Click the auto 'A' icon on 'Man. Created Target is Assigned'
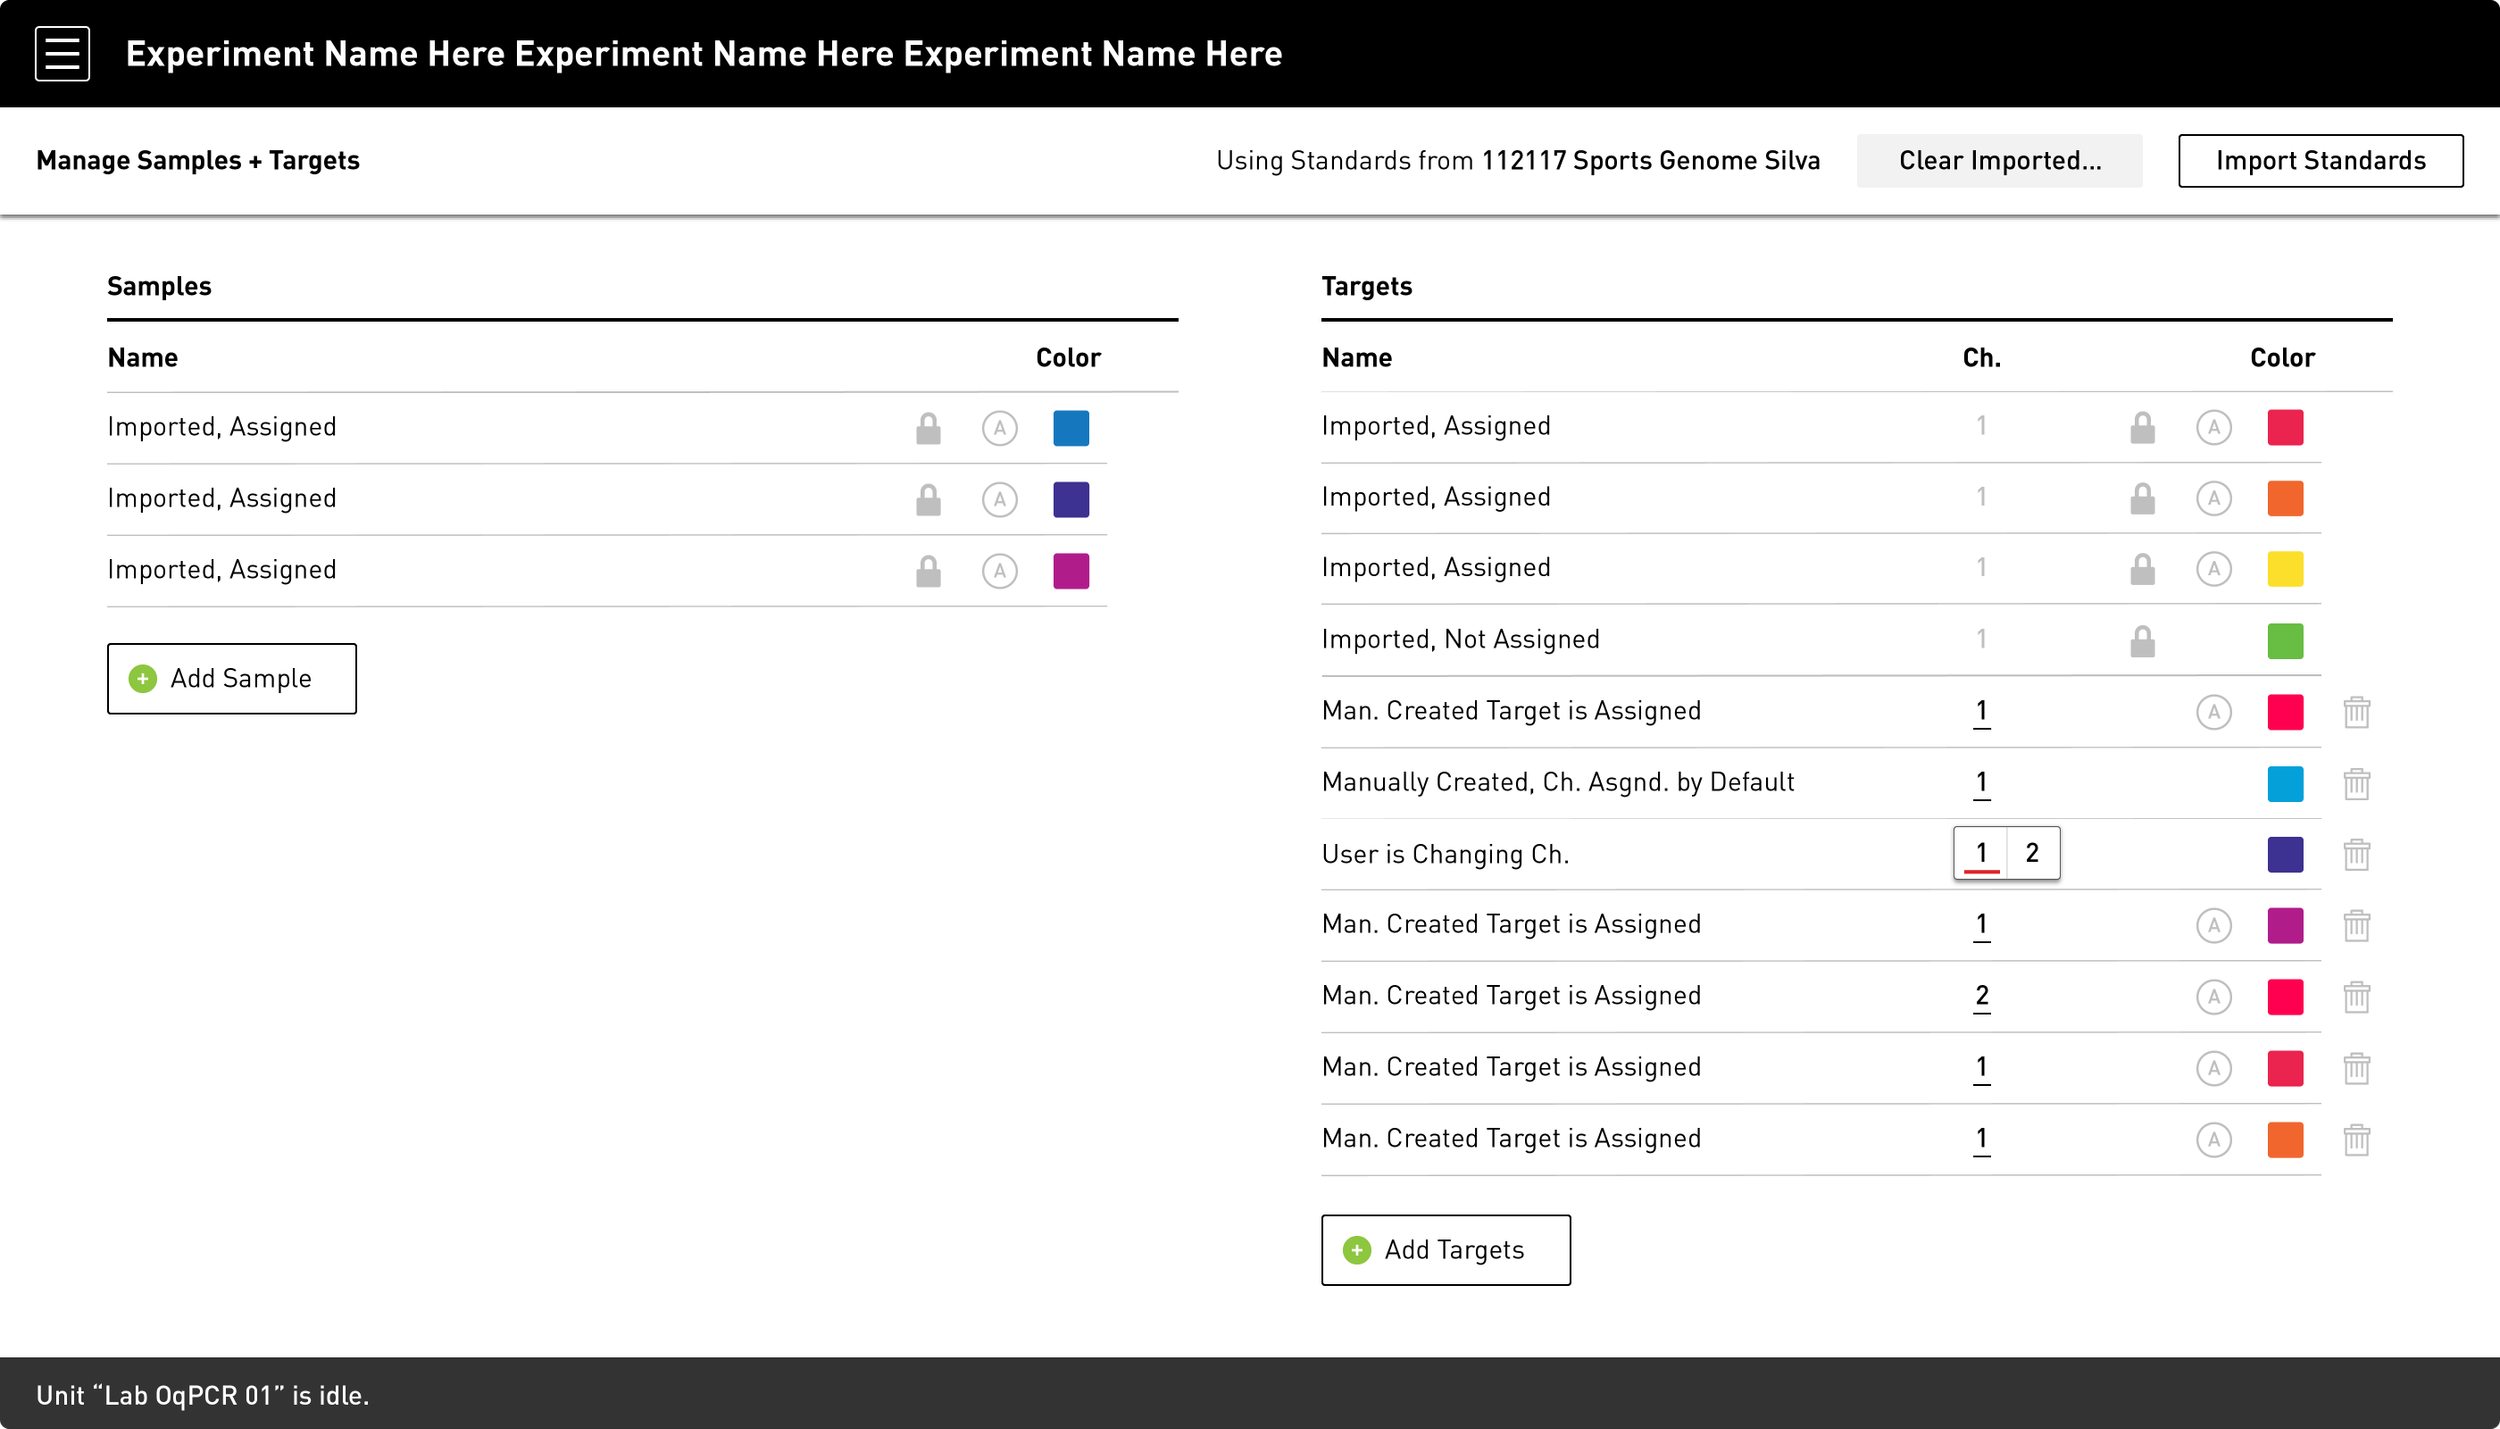Image resolution: width=2500 pixels, height=1429 pixels. coord(2215,712)
